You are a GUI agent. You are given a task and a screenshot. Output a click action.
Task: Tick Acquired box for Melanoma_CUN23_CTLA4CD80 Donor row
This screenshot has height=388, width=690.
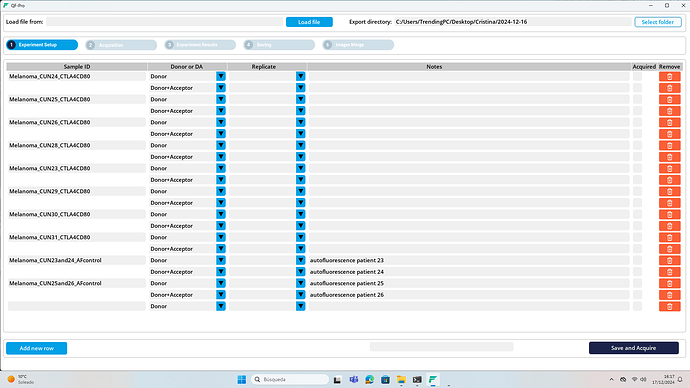(637, 168)
